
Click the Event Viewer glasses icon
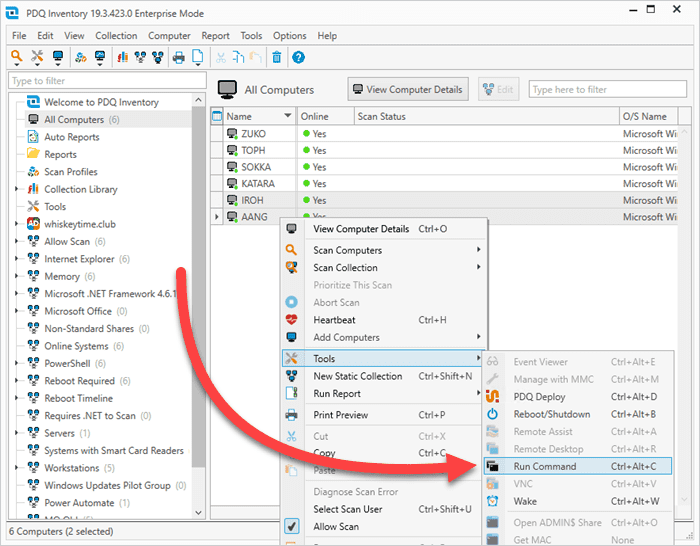point(492,362)
